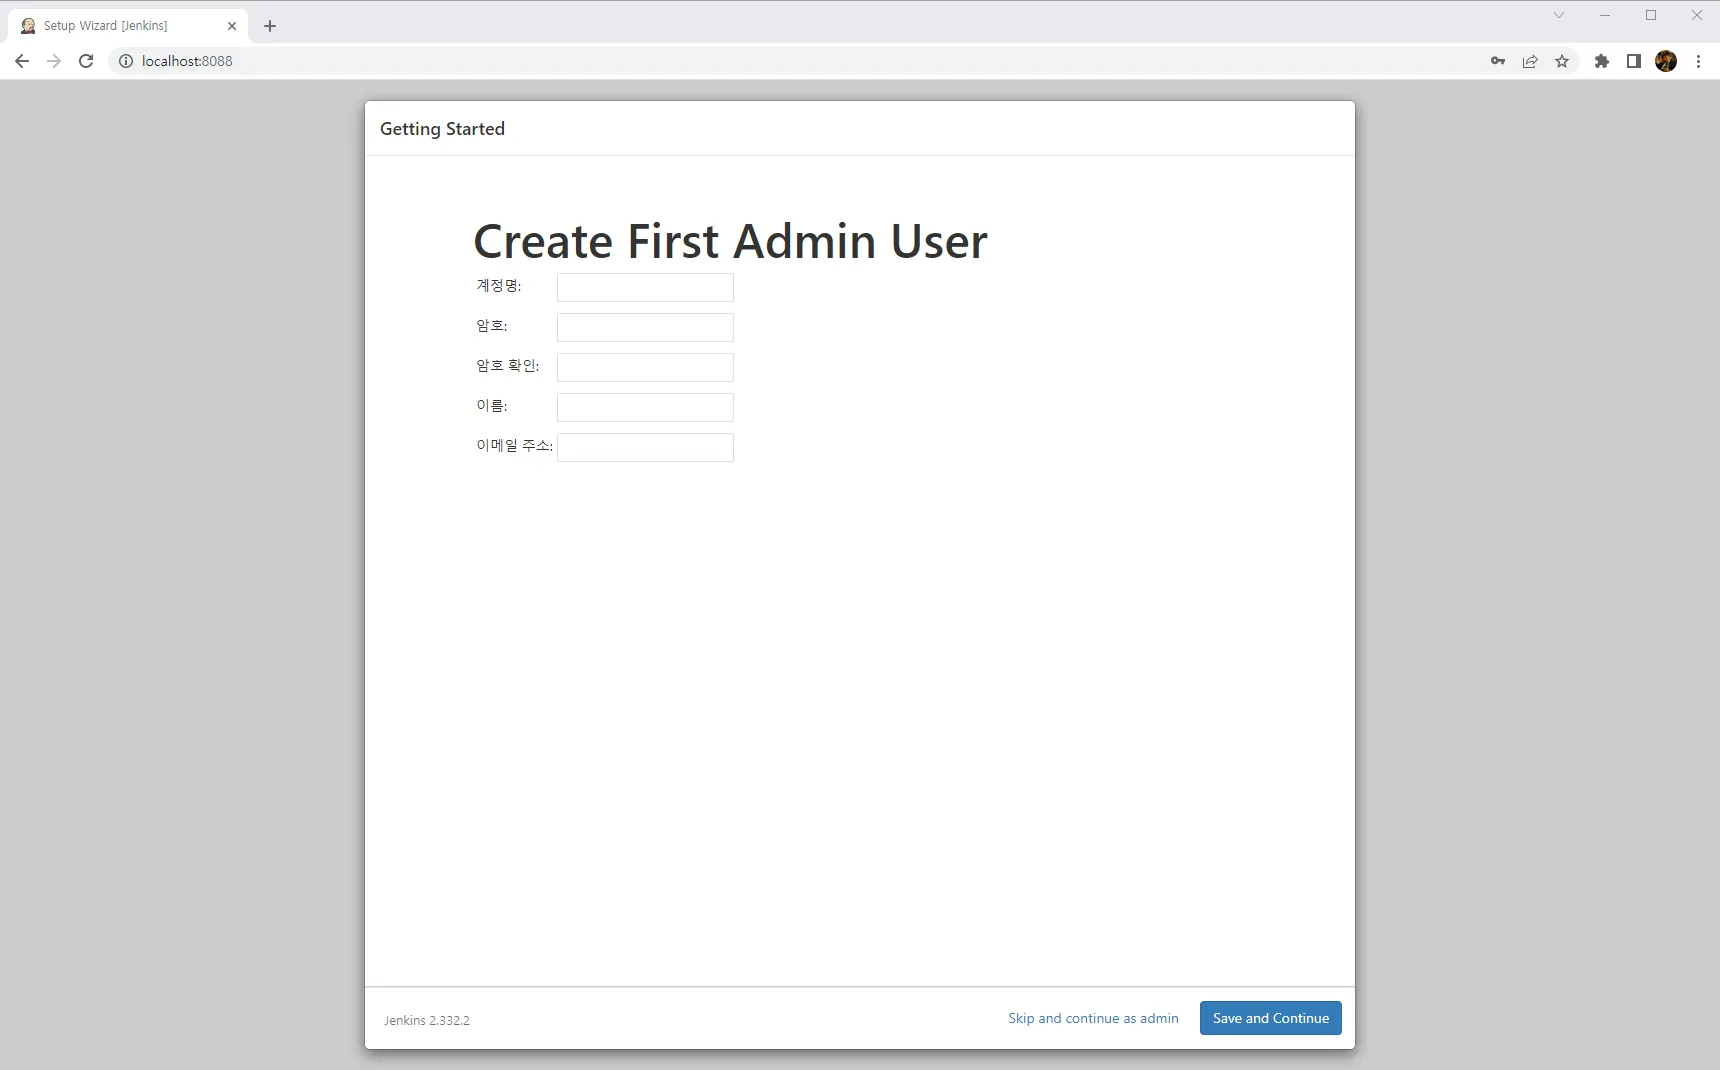Image resolution: width=1720 pixels, height=1070 pixels.
Task: Click the 암호 확인 confirm field
Action: tap(645, 368)
